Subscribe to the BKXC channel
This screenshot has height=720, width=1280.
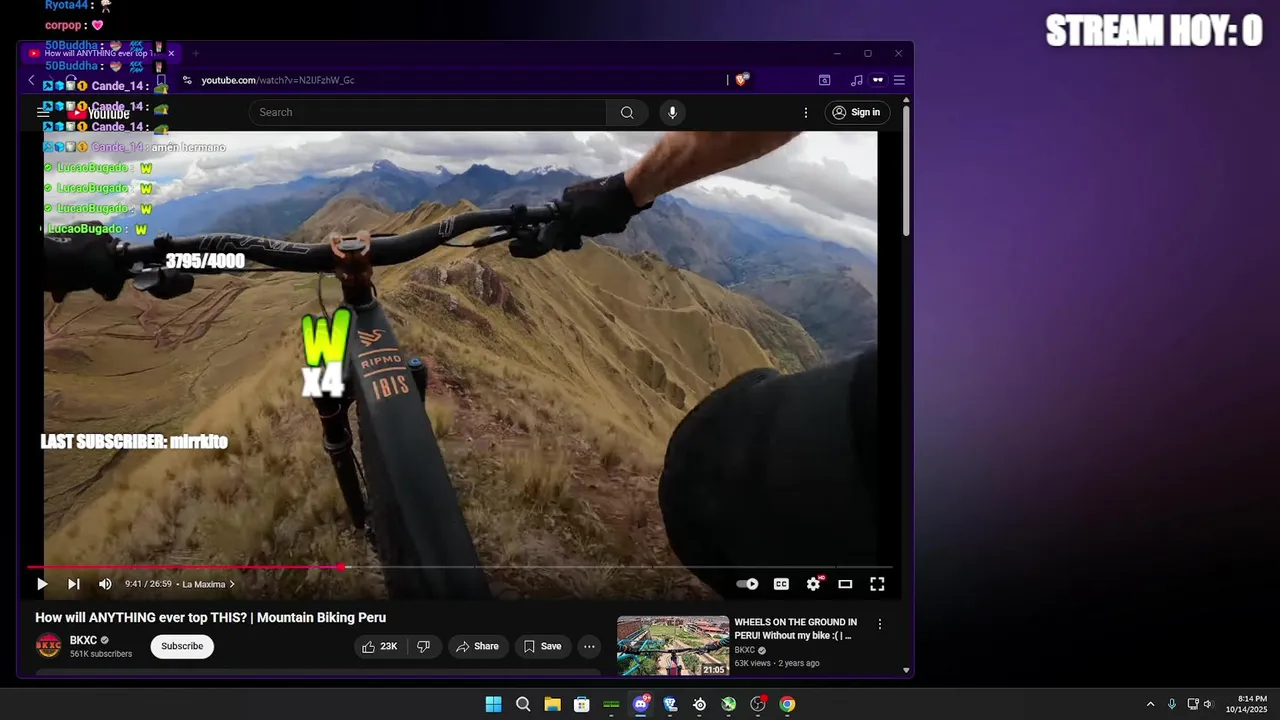coord(182,646)
